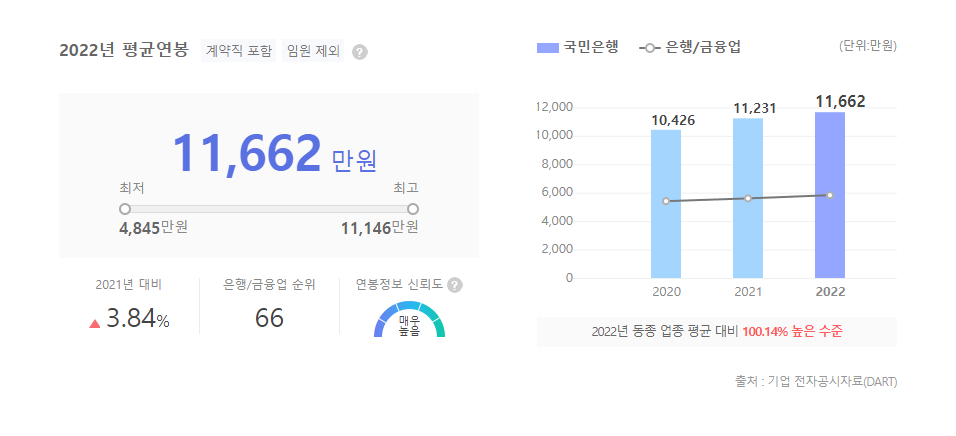Click the 6,000 y-axis label
Screen dimensions: 956x436
[557, 193]
